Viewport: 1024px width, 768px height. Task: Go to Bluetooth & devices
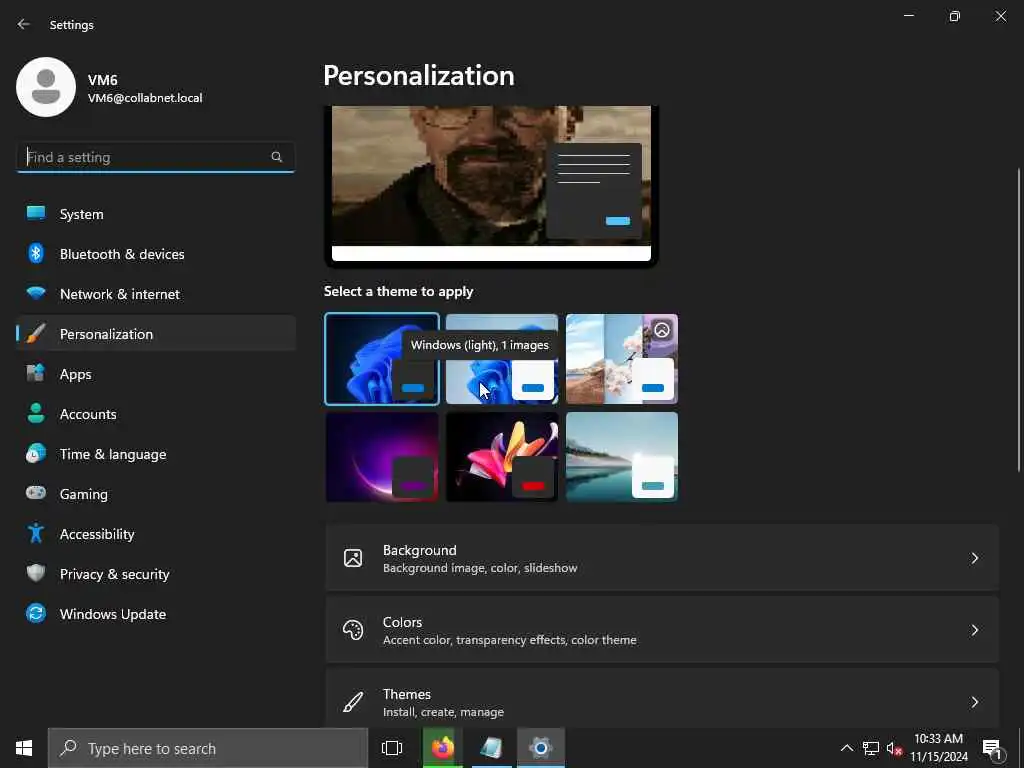156,254
